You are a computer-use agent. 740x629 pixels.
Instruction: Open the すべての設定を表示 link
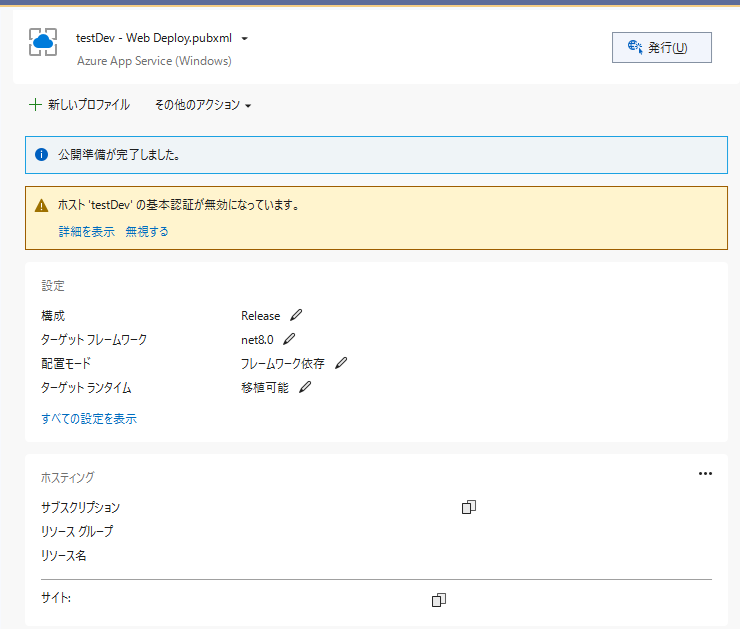[89, 419]
